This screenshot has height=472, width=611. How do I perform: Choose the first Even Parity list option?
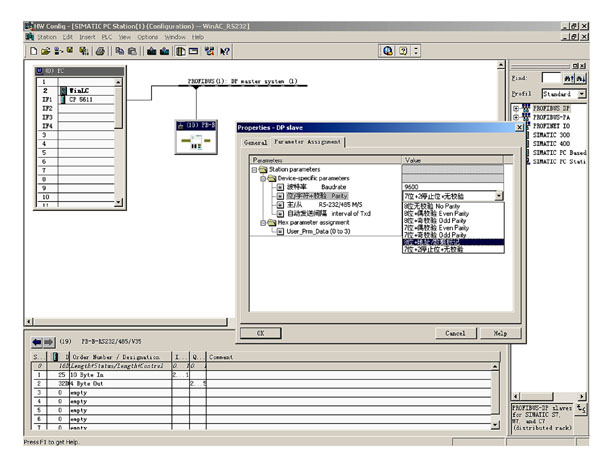tap(453, 214)
